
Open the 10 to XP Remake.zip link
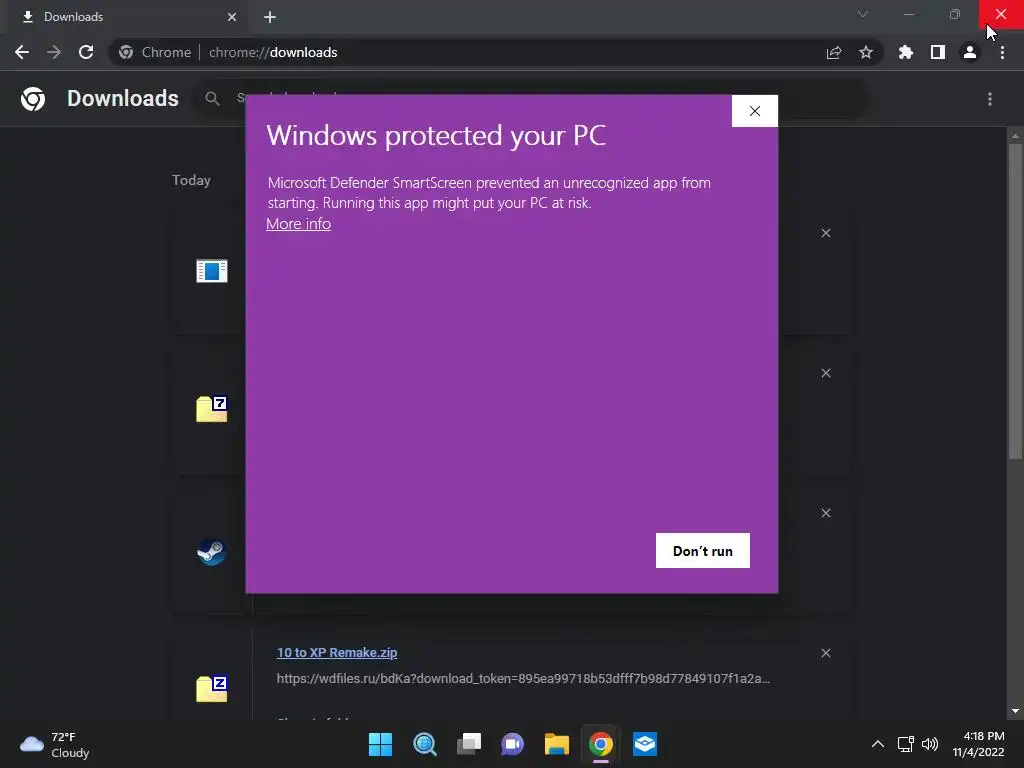[337, 652]
